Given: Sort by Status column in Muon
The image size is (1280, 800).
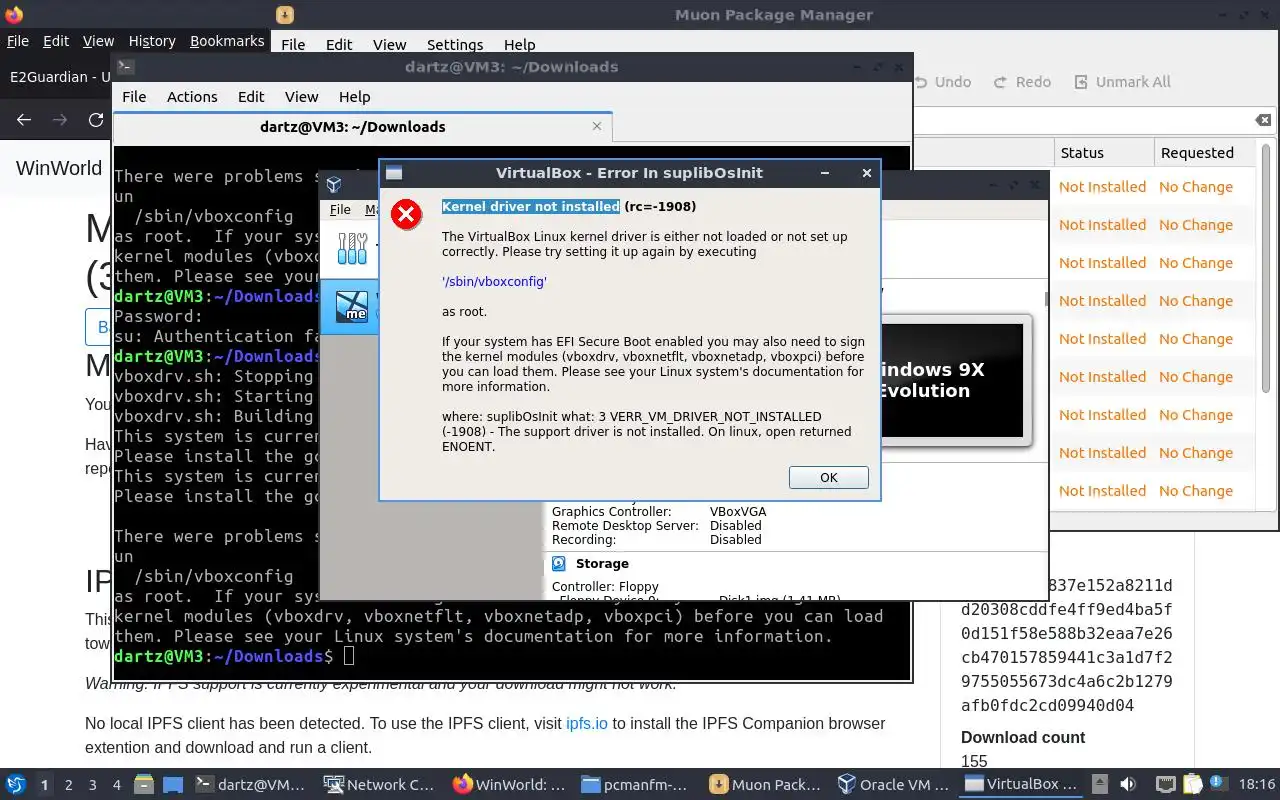Looking at the screenshot, I should tap(1102, 153).
